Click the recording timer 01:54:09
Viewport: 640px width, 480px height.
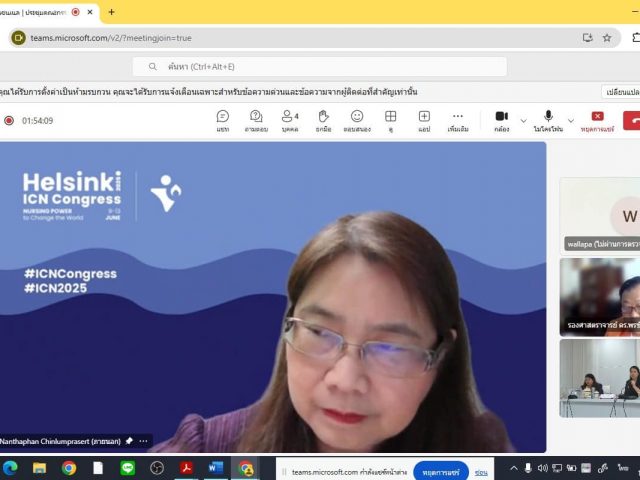click(x=38, y=121)
